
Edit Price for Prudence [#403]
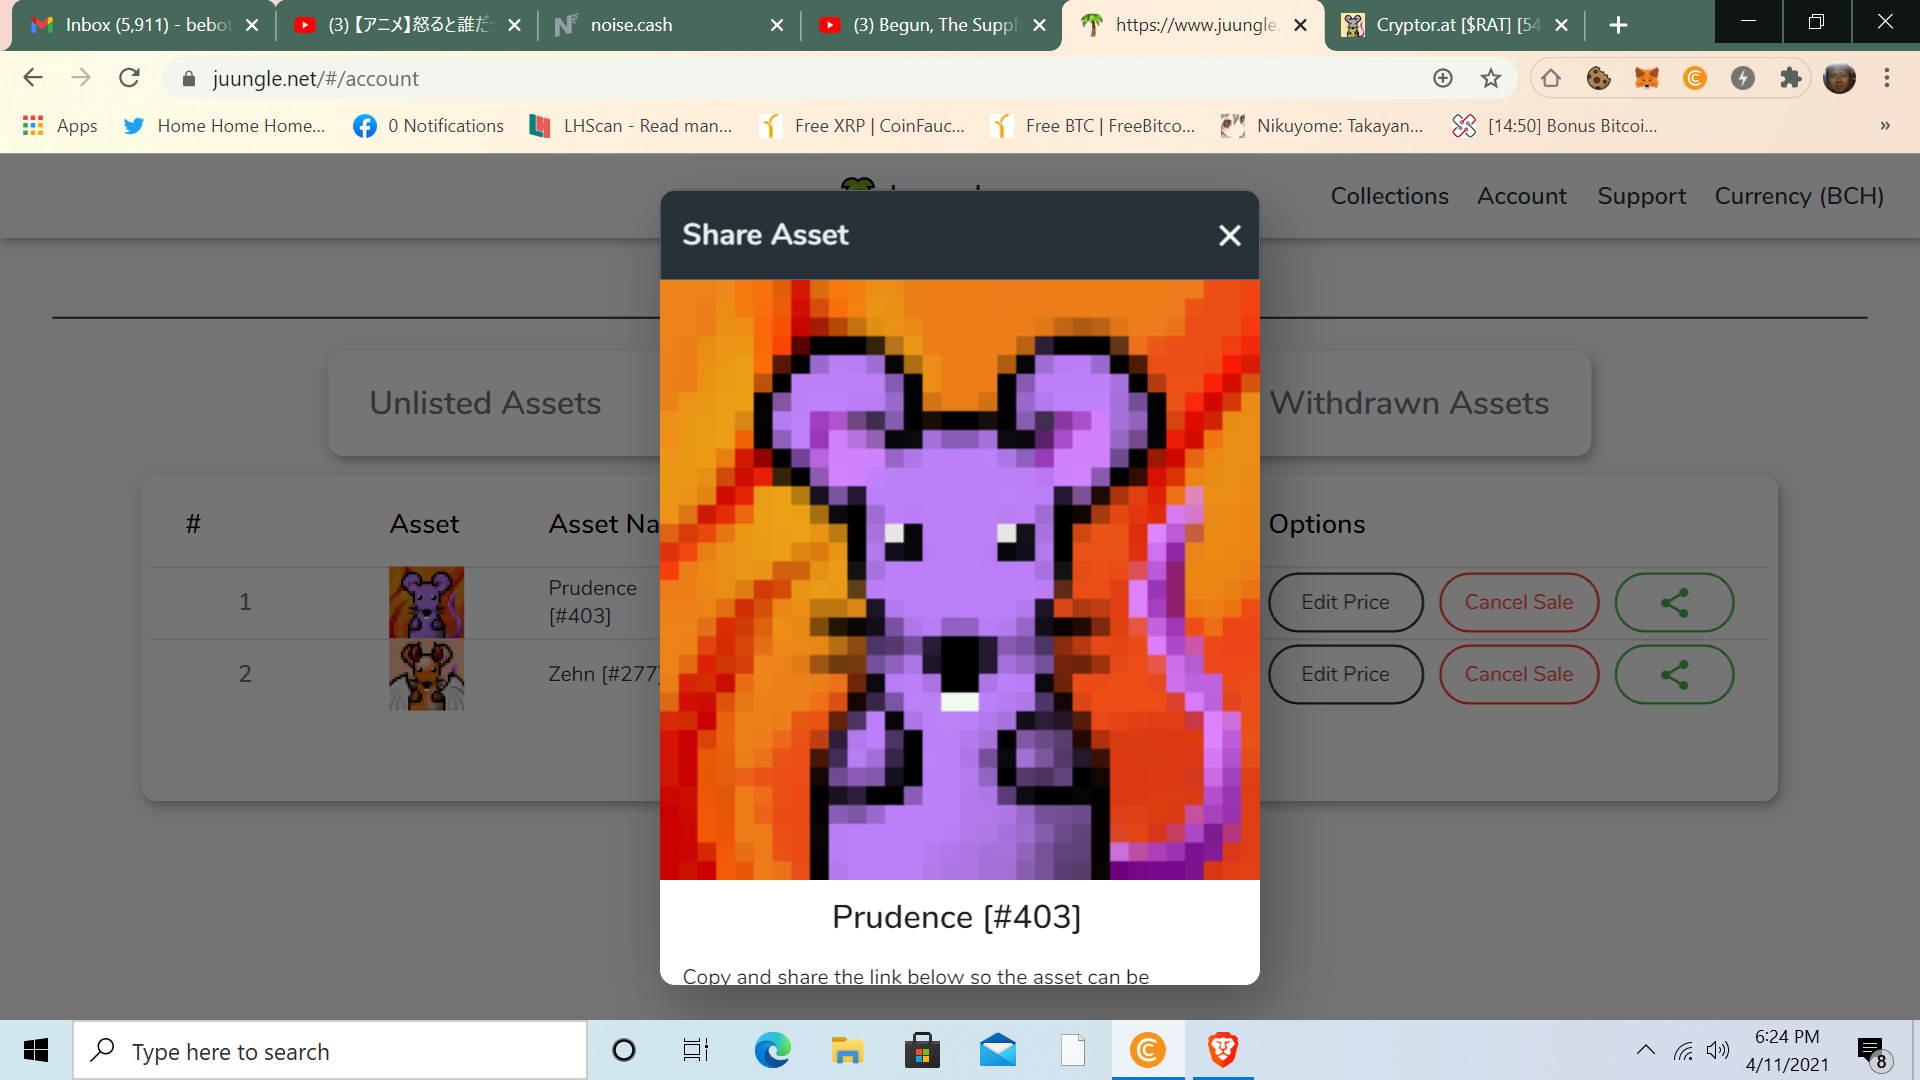click(x=1346, y=602)
